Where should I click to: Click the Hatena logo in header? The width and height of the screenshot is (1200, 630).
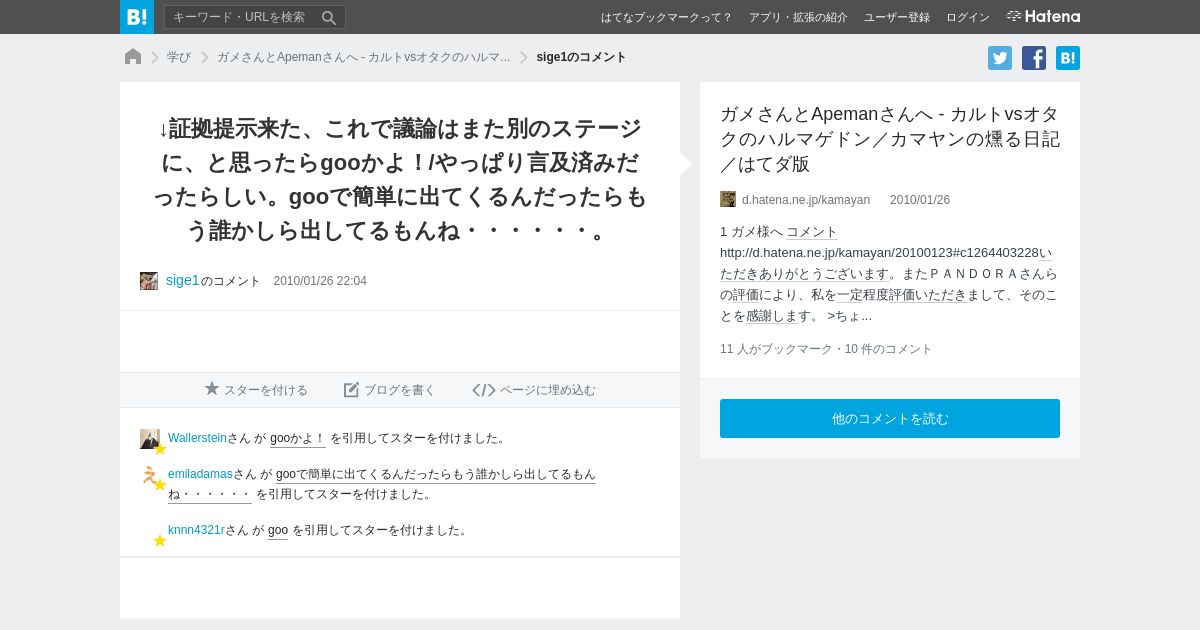pos(1043,16)
